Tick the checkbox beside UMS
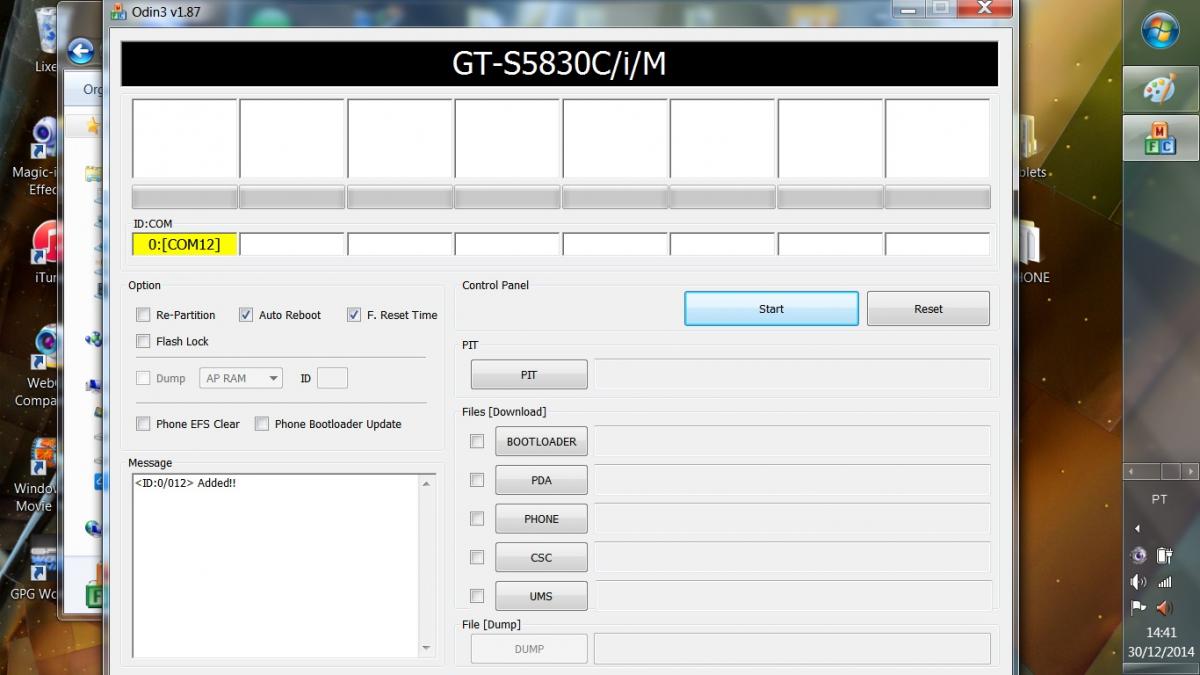 point(477,596)
